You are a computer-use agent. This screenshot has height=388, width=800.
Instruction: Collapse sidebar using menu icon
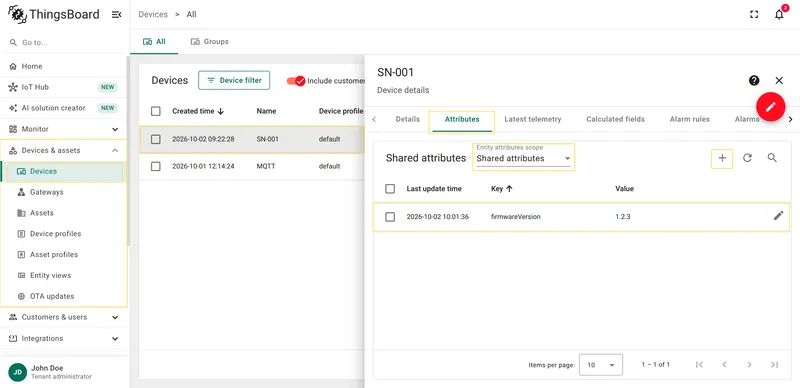116,15
